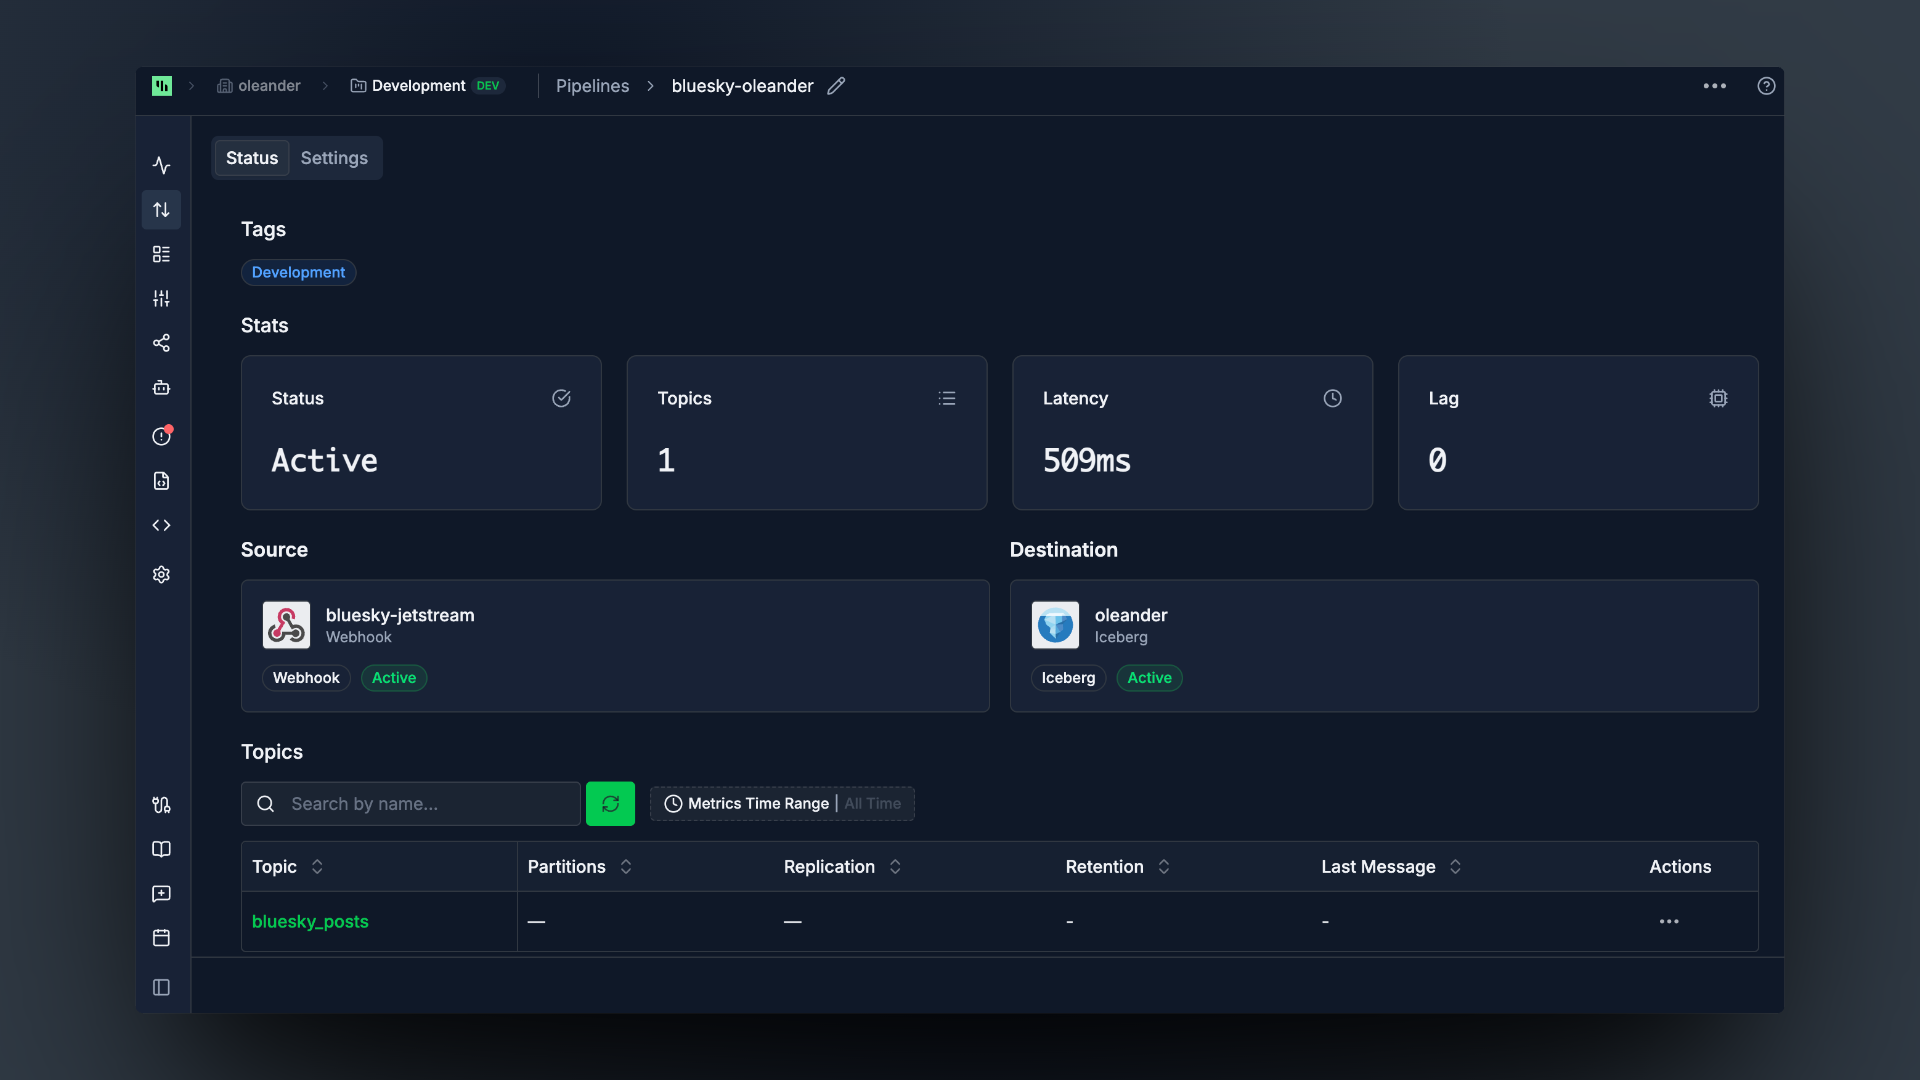Focus the Search by name field
The width and height of the screenshot is (1920, 1080).
pyautogui.click(x=411, y=804)
